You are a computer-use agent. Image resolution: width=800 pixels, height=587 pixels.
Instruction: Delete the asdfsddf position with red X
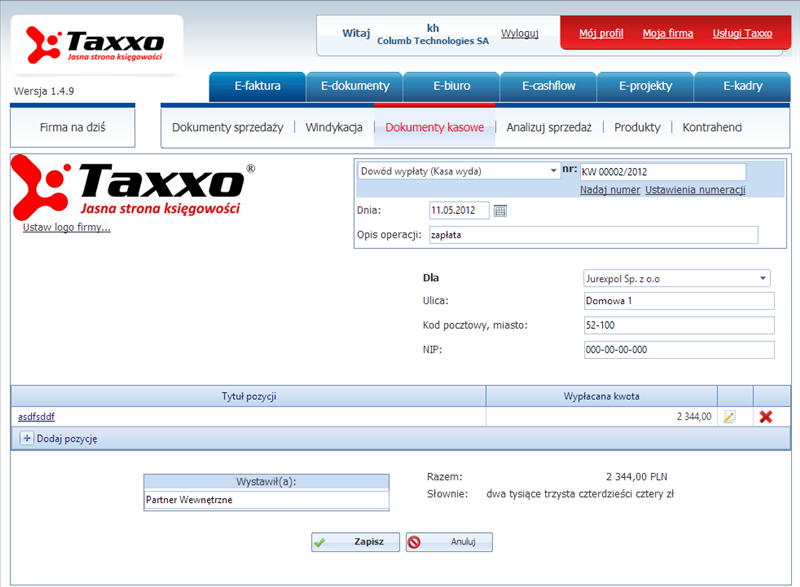765,417
